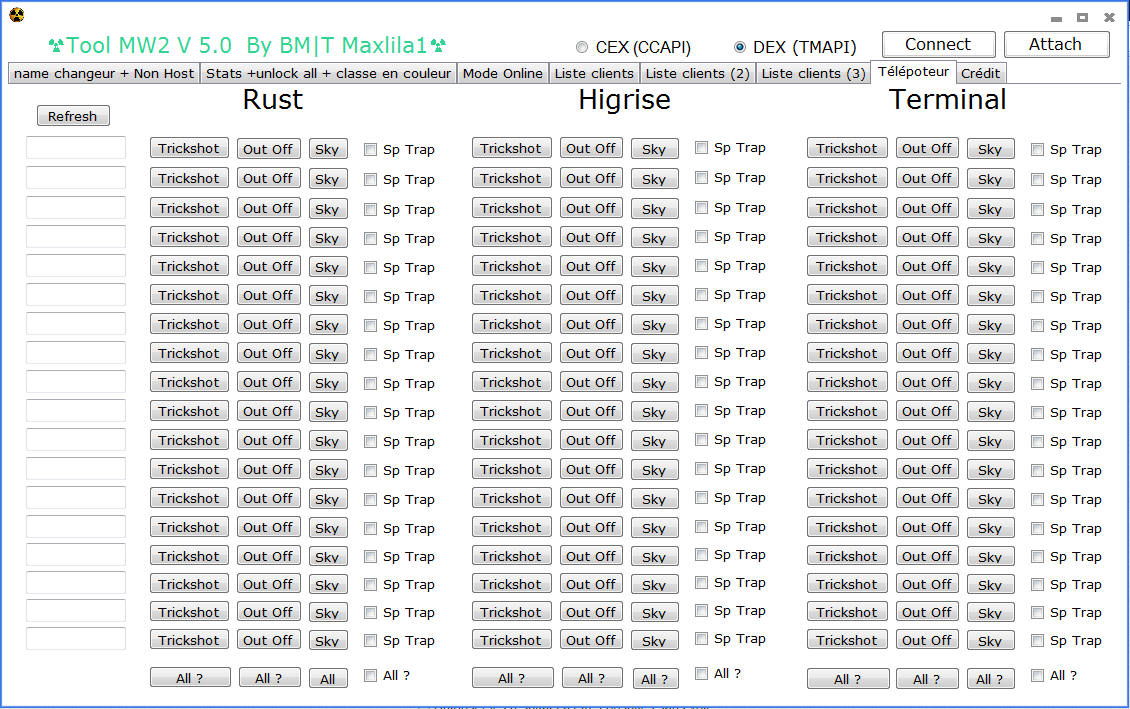The width and height of the screenshot is (1130, 709).
Task: Click the Terminal map heading
Action: tap(948, 99)
